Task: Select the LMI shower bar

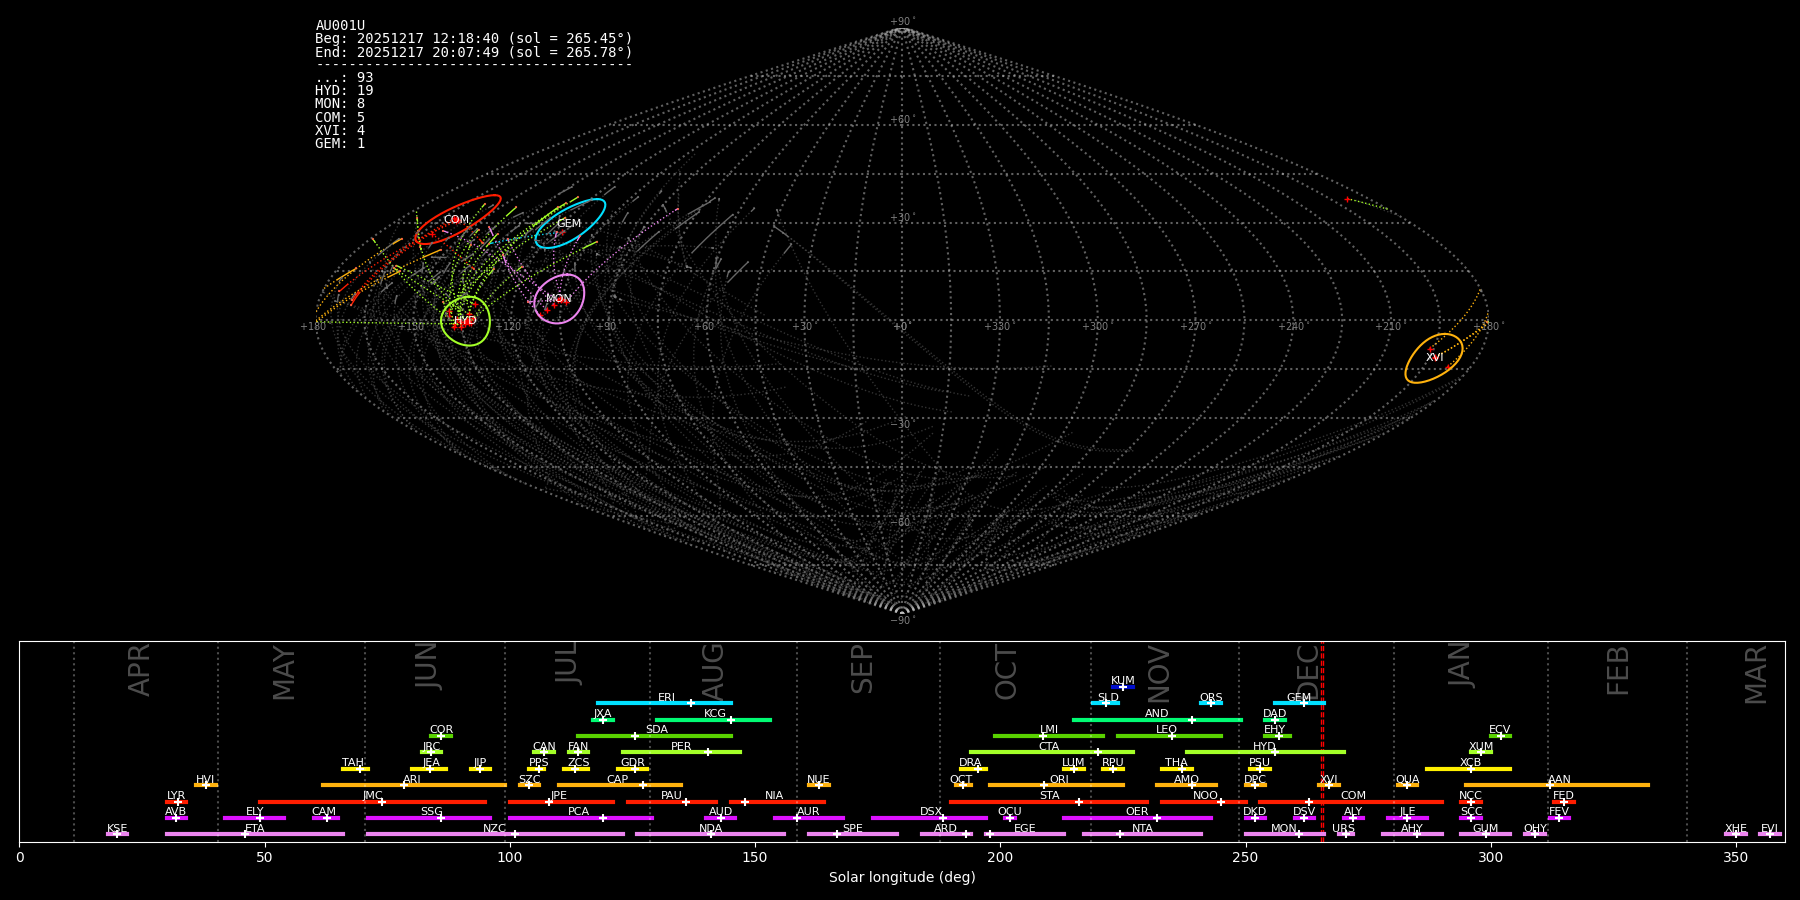Action: point(1049,736)
